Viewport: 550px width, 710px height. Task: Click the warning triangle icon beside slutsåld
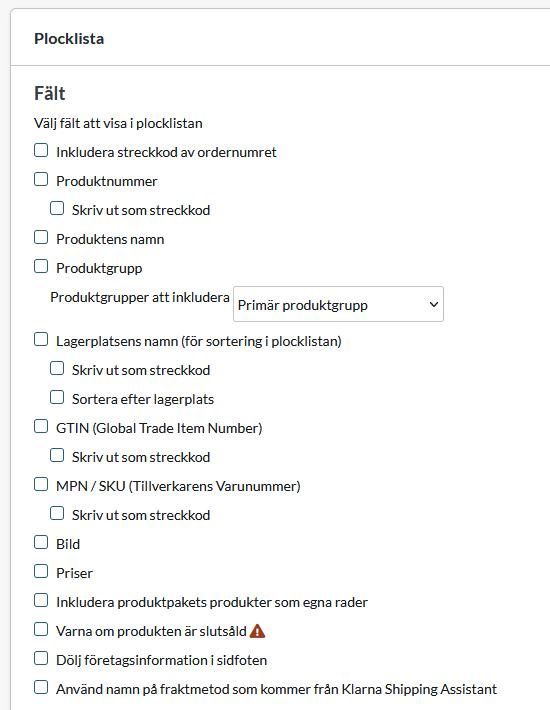point(257,631)
